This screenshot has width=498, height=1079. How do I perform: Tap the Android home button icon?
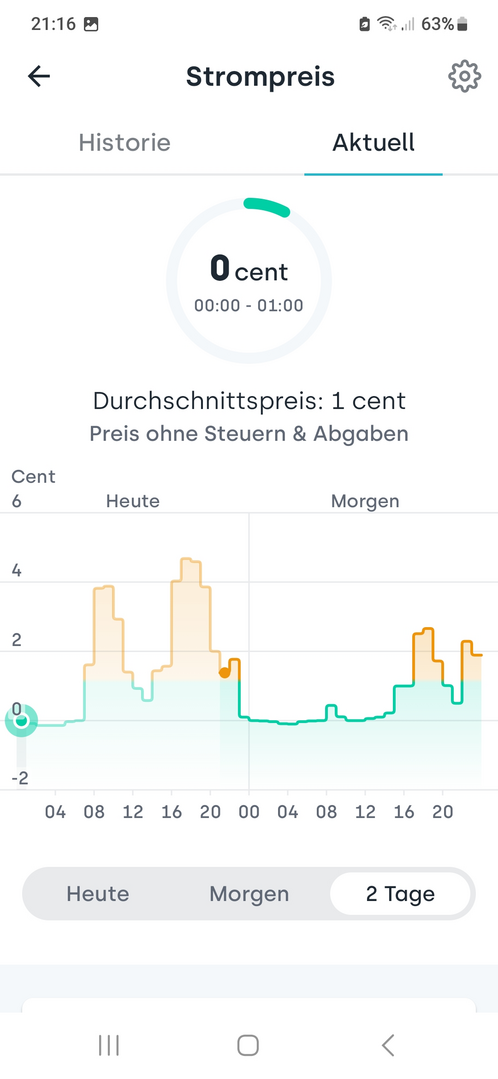[248, 1045]
